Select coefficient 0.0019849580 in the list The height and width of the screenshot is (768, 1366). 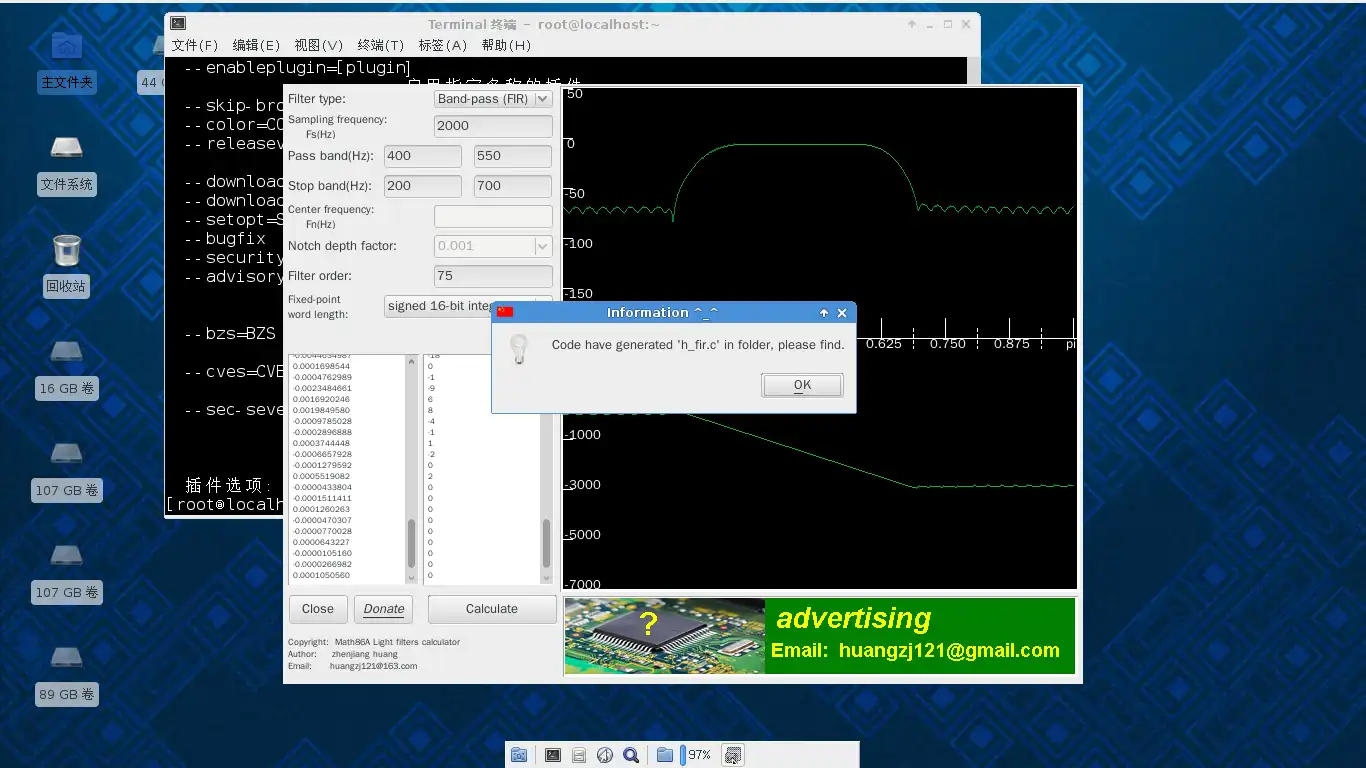point(321,410)
